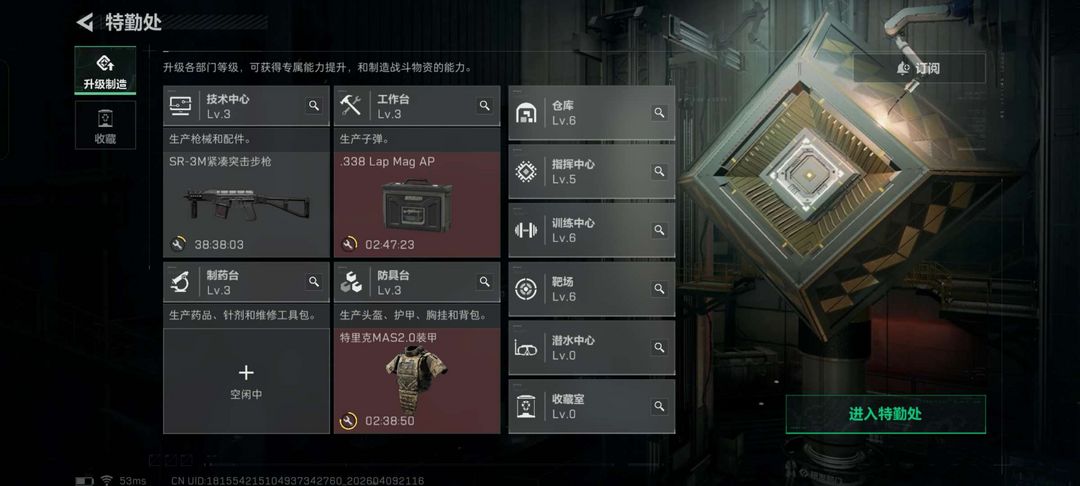Select the SR-3M rifle production slot

click(247, 204)
